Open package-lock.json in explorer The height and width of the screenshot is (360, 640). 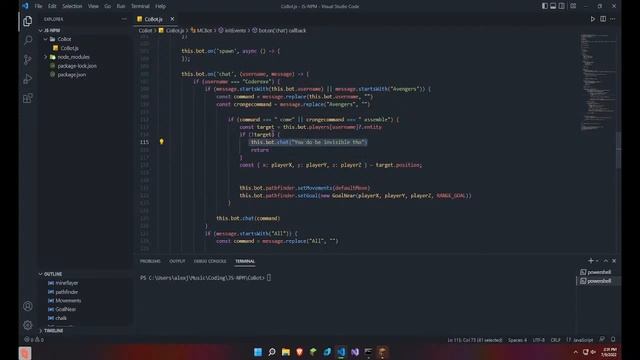(77, 66)
